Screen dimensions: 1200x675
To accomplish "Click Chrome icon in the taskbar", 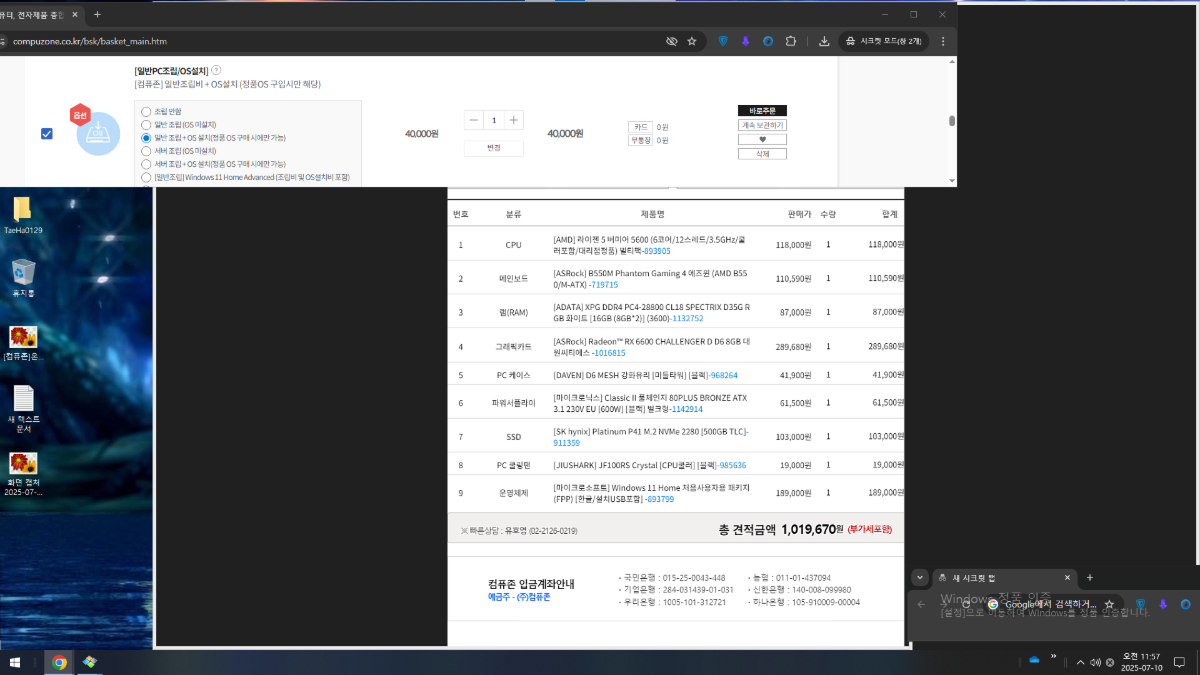I will click(59, 662).
